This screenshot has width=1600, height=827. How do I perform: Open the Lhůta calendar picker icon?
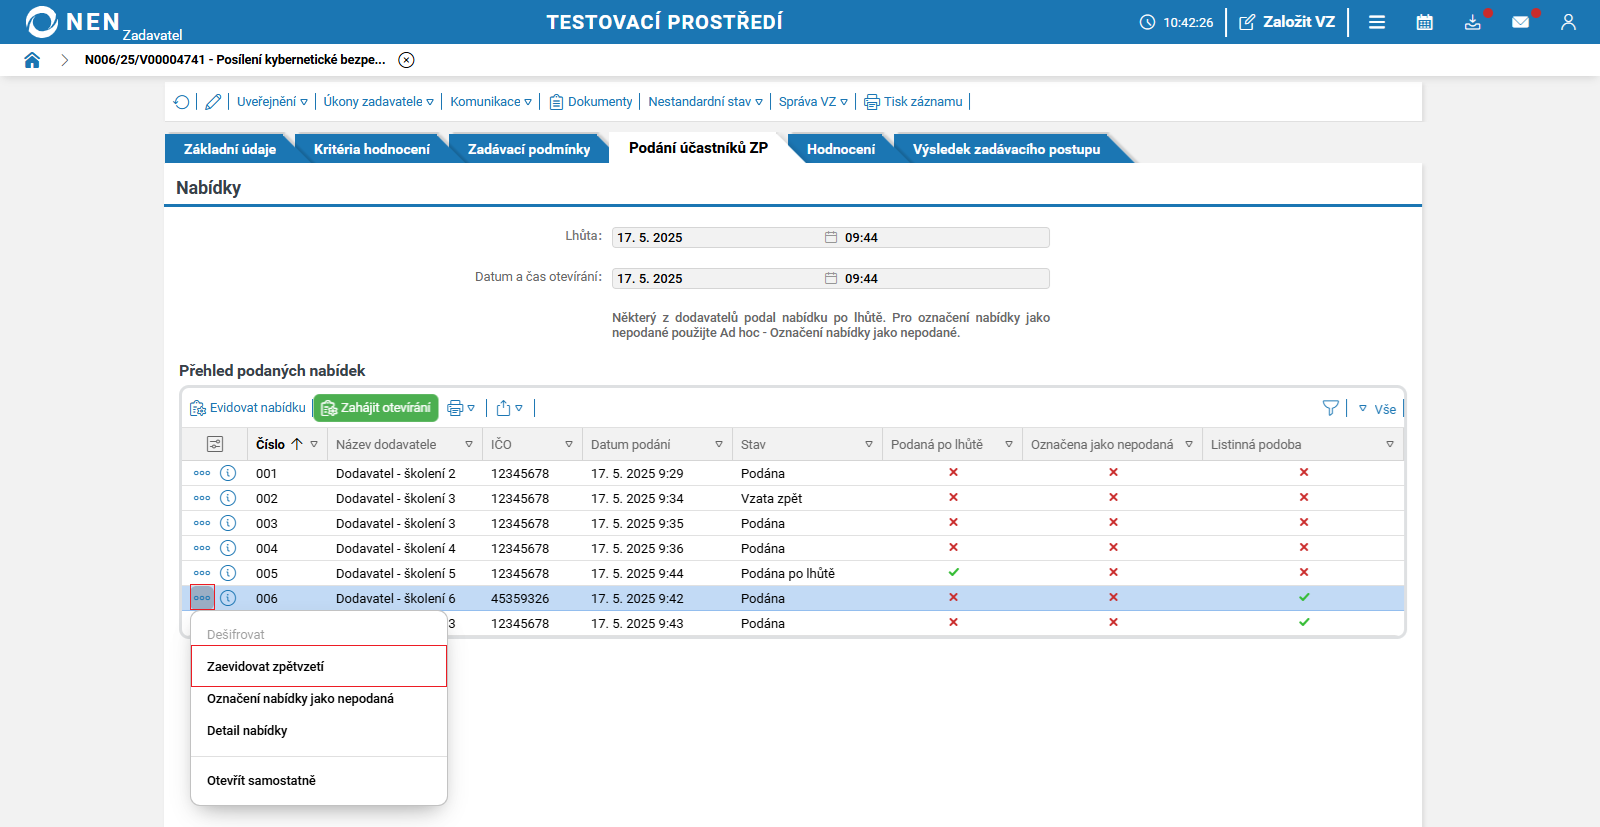tap(831, 238)
